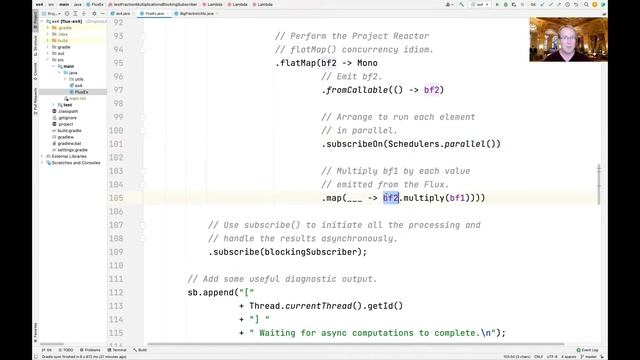Expand the out folder in project tree

(48, 53)
